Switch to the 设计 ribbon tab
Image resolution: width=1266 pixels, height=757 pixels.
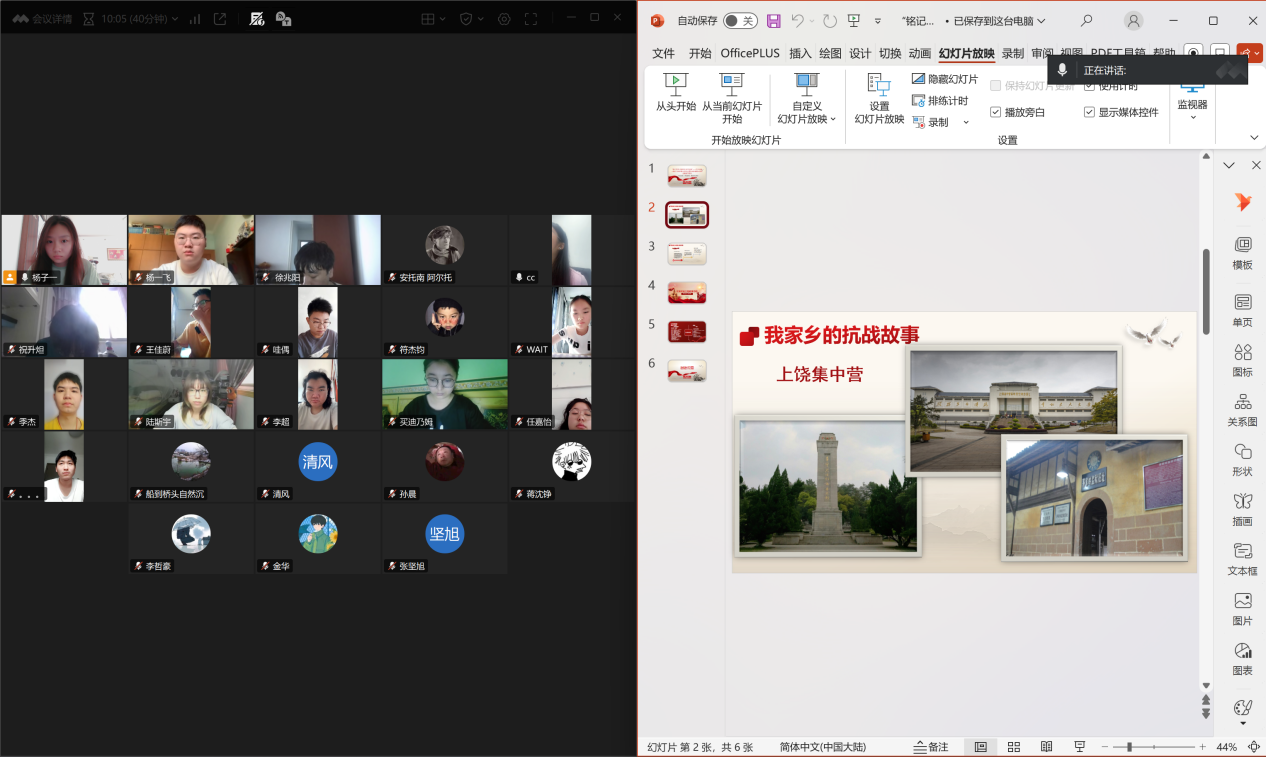[860, 54]
